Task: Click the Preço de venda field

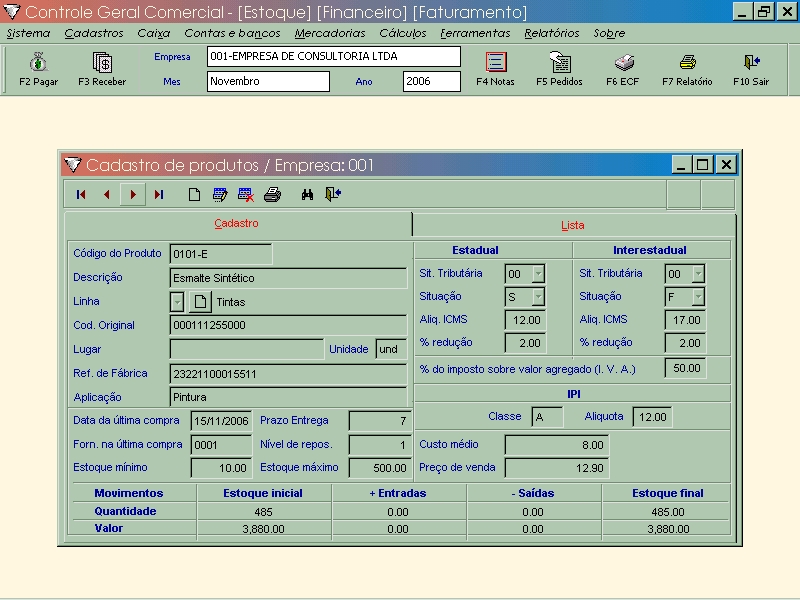Action: [556, 468]
